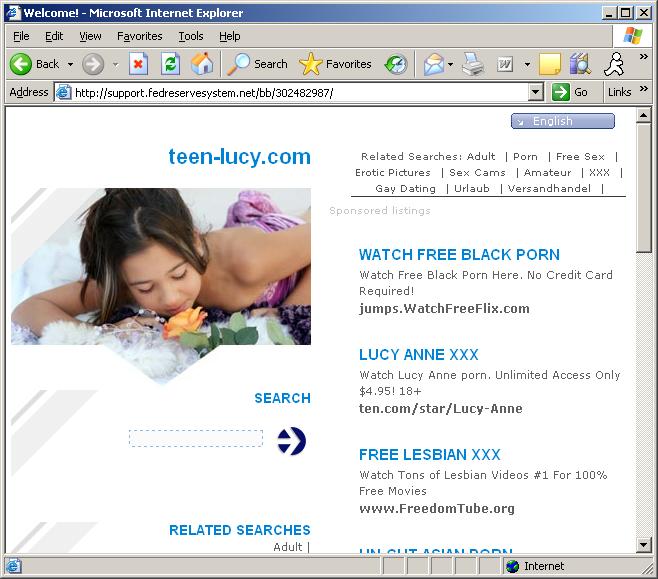Click the 'Sponsored listings' text
Screen dimensions: 658x579
(380, 211)
